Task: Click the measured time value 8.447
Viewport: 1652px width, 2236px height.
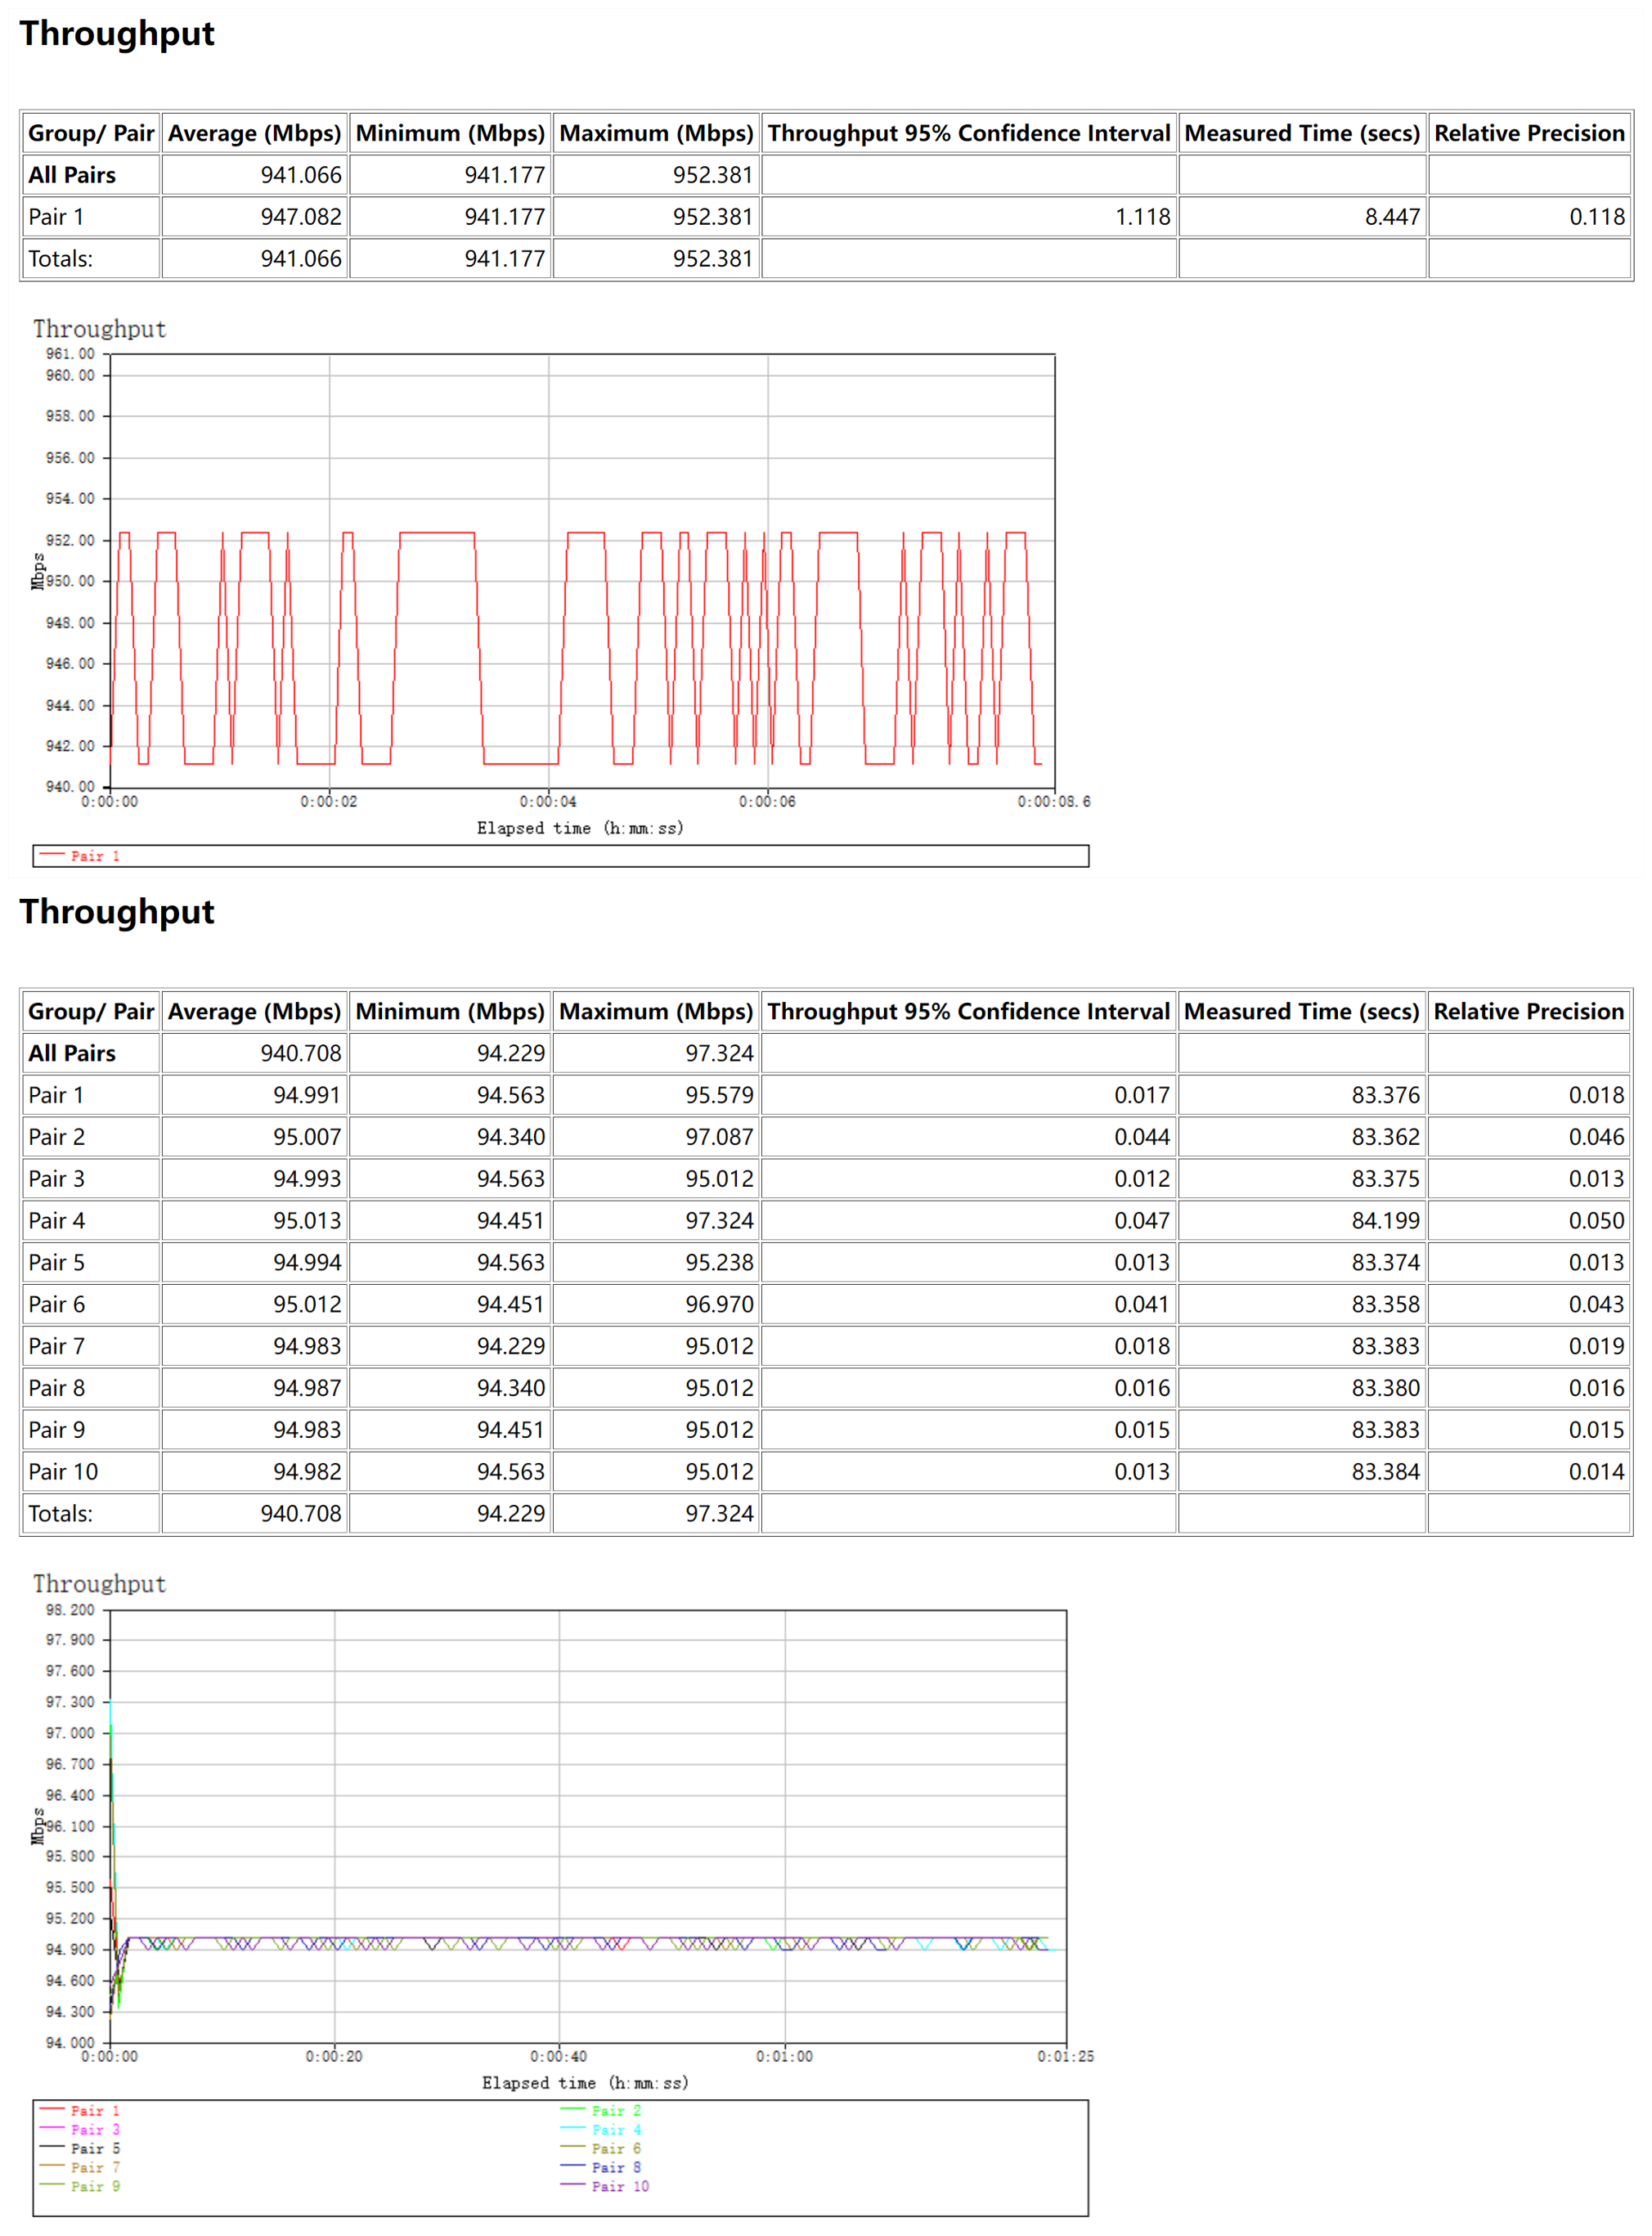Action: [x=1392, y=217]
